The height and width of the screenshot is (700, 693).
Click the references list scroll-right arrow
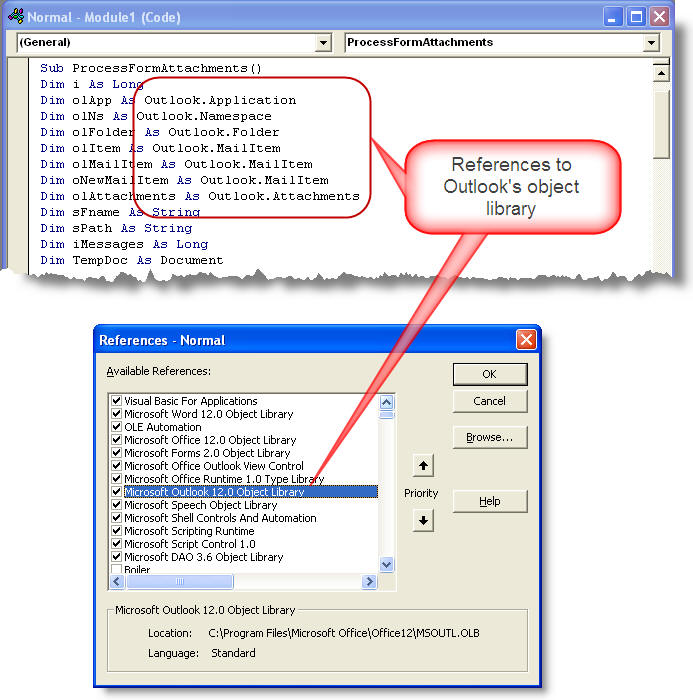pos(369,581)
